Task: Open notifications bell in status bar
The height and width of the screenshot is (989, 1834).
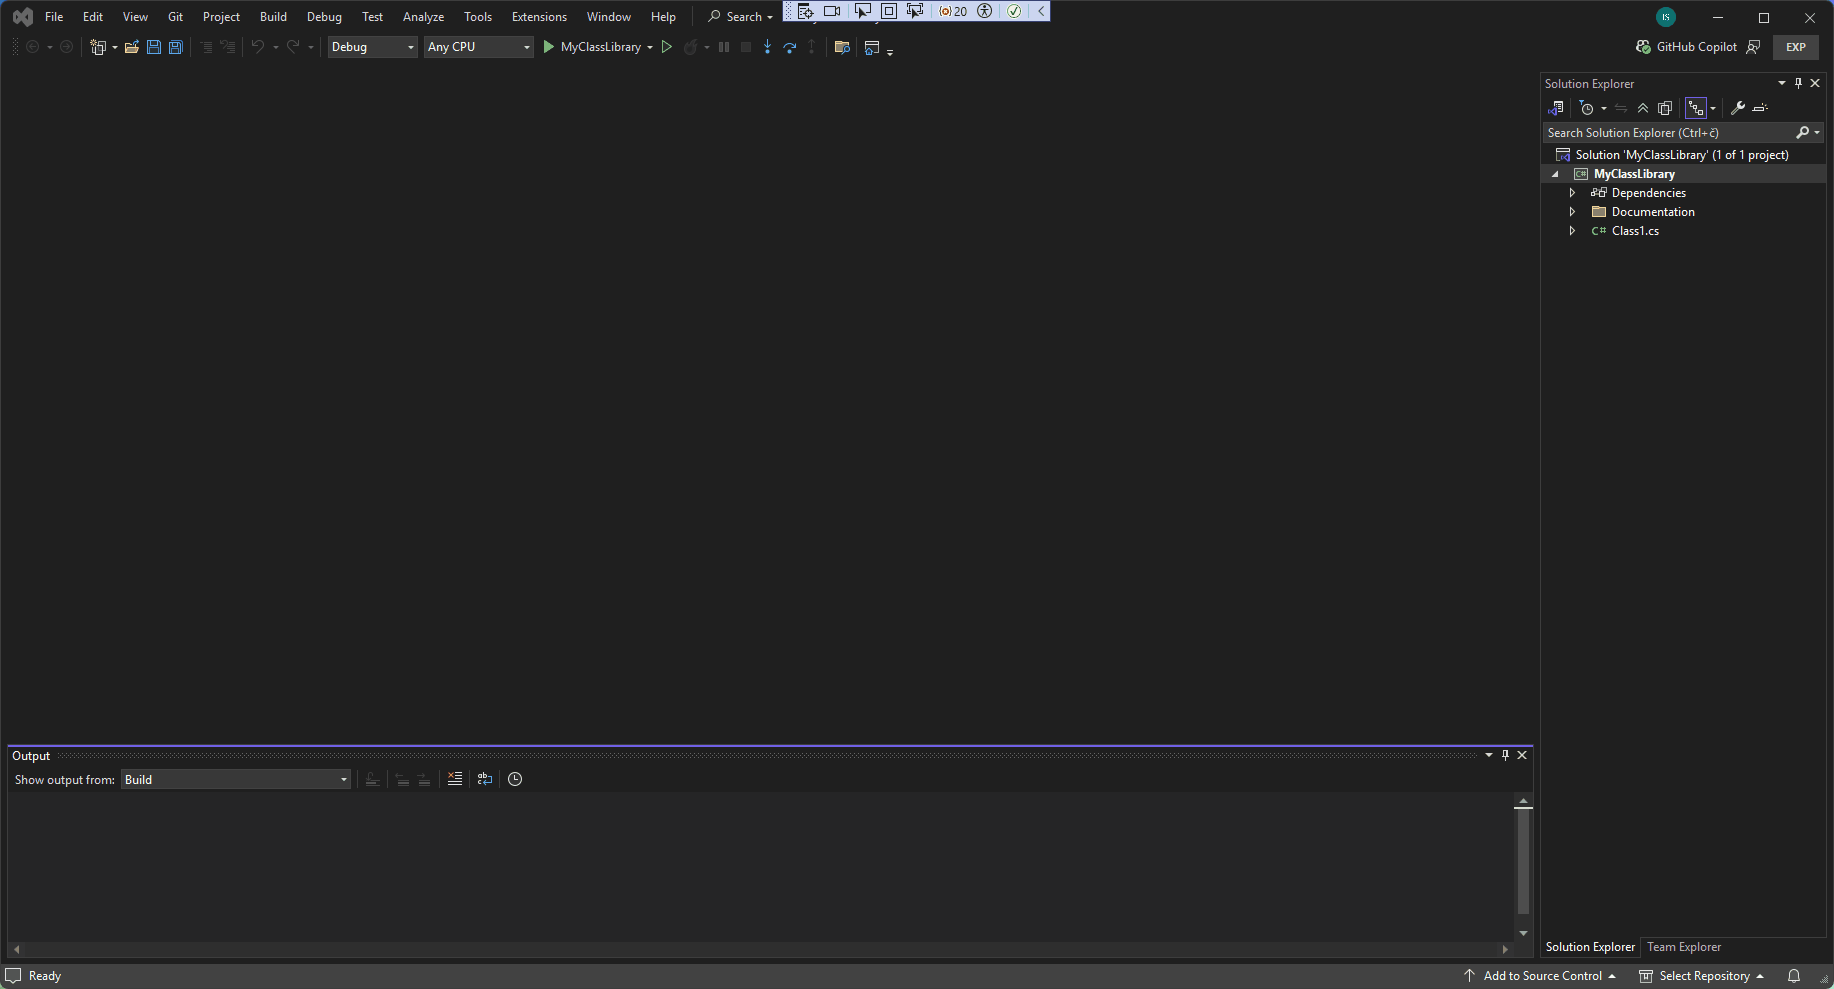Action: pos(1794,976)
